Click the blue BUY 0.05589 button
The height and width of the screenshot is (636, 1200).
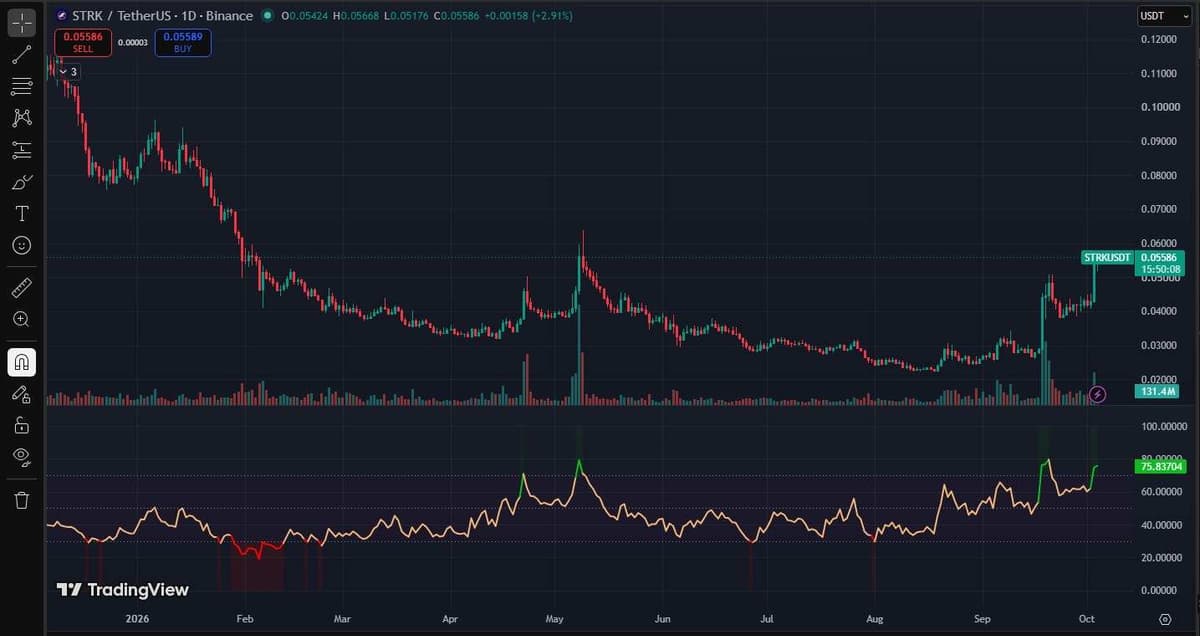182,43
